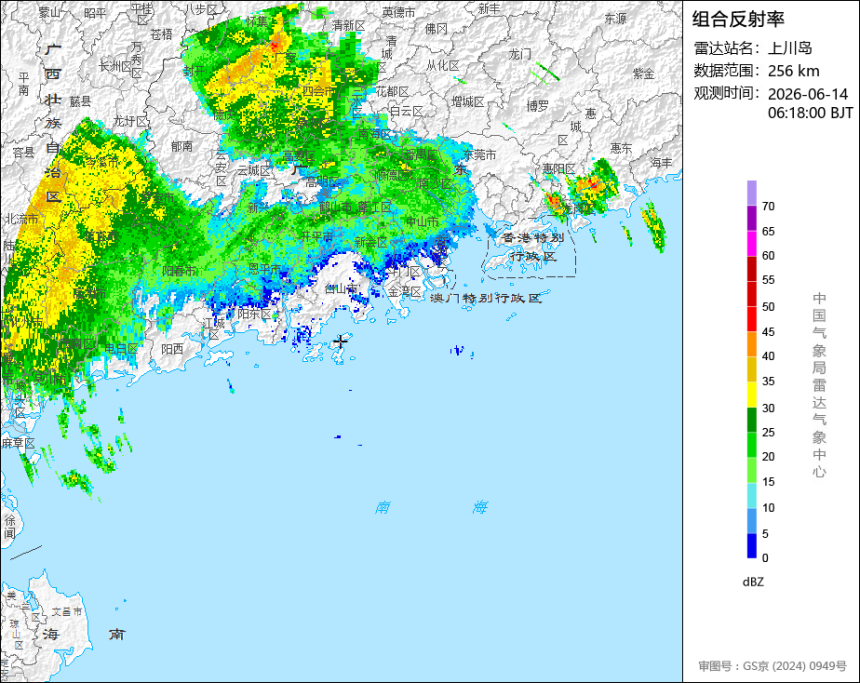
Task: Click the 惠东 county label
Action: coord(621,148)
